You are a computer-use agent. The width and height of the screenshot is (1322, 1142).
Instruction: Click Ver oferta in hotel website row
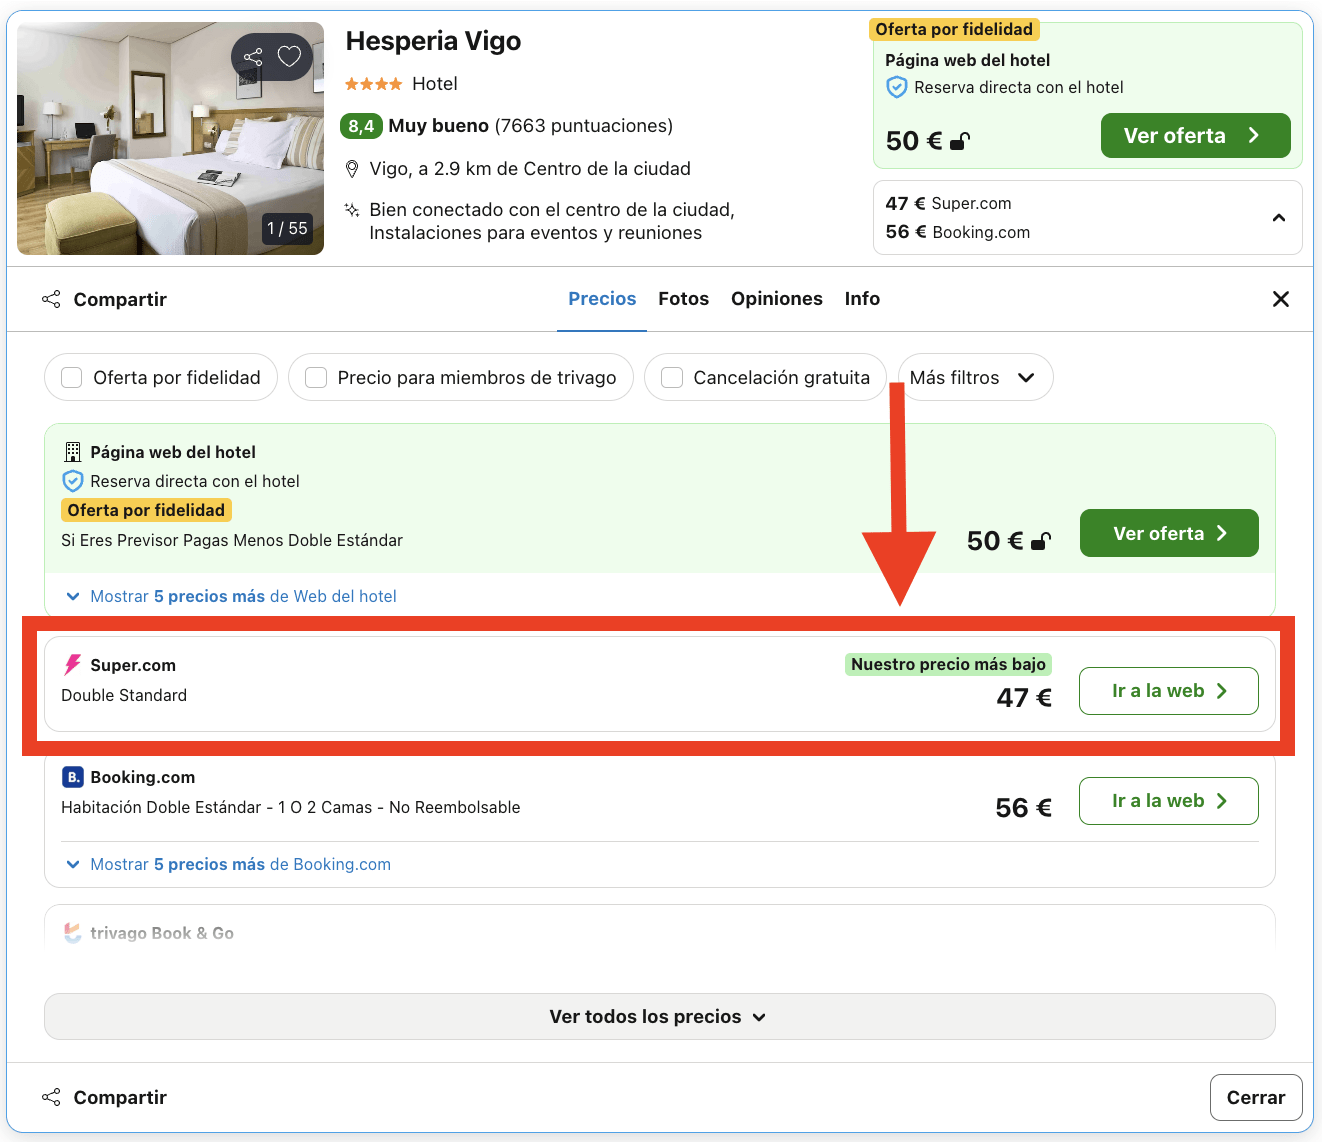[1169, 533]
